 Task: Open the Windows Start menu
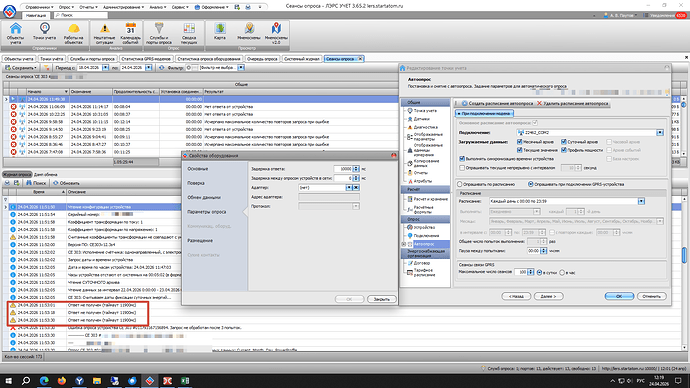pos(8,381)
